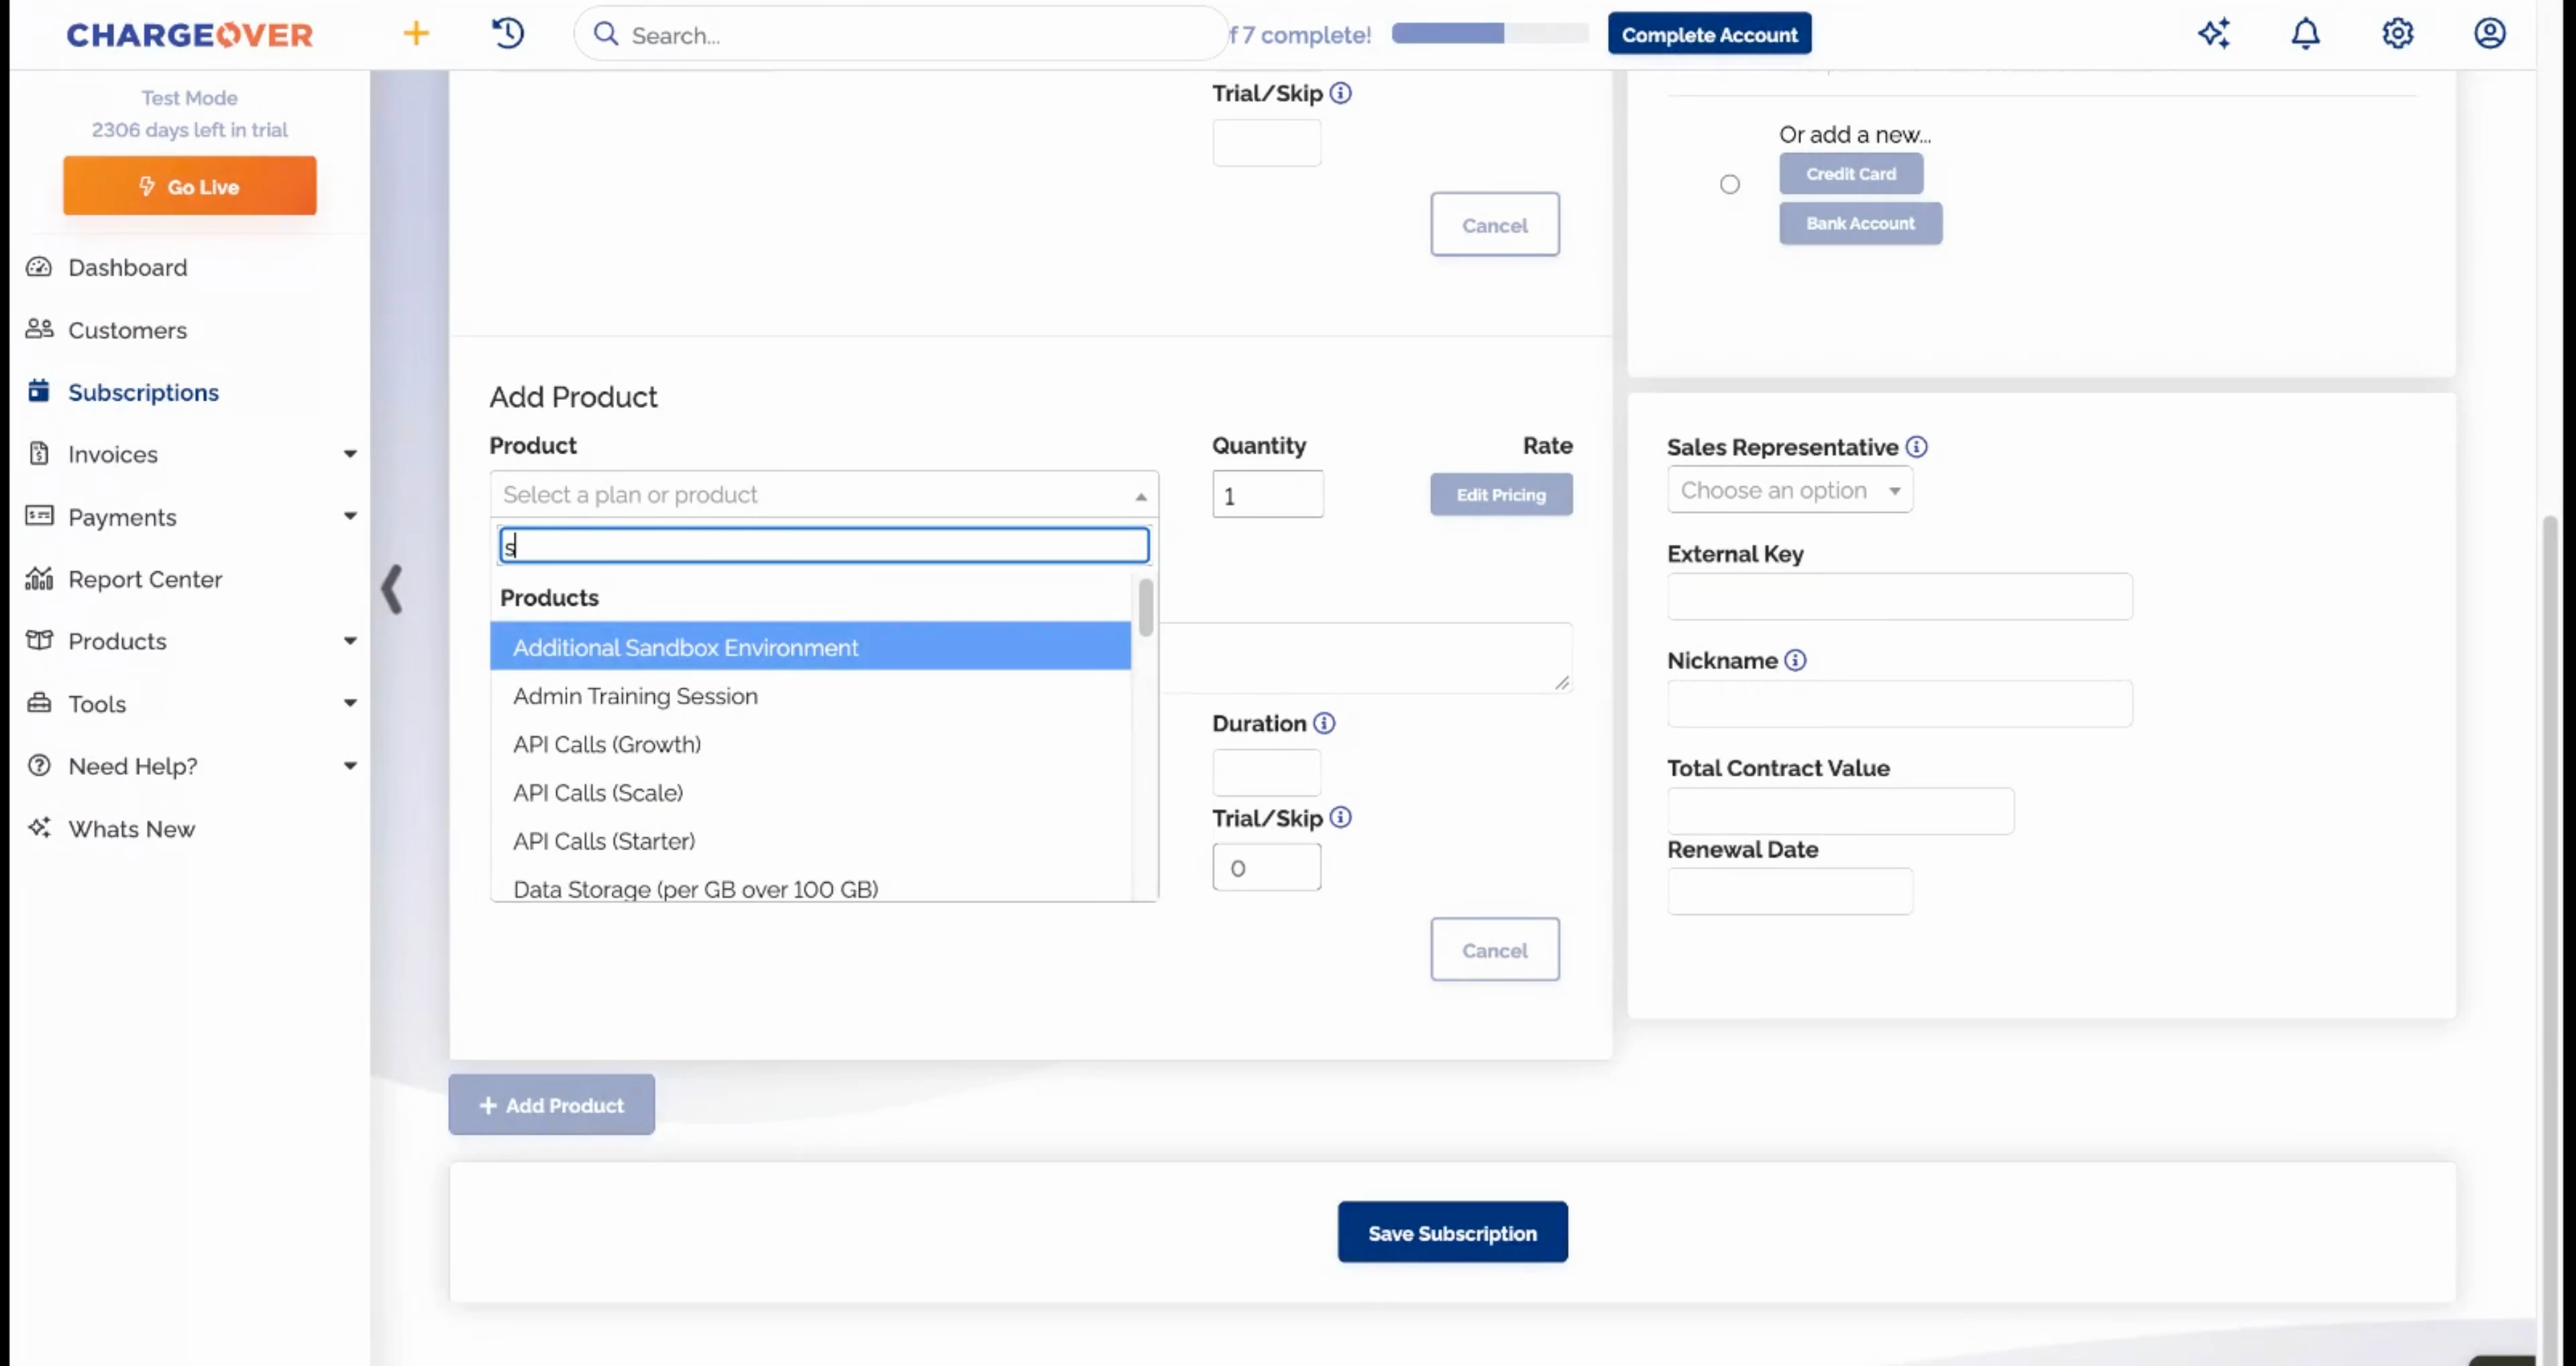Click Save Subscription

click(x=1452, y=1232)
